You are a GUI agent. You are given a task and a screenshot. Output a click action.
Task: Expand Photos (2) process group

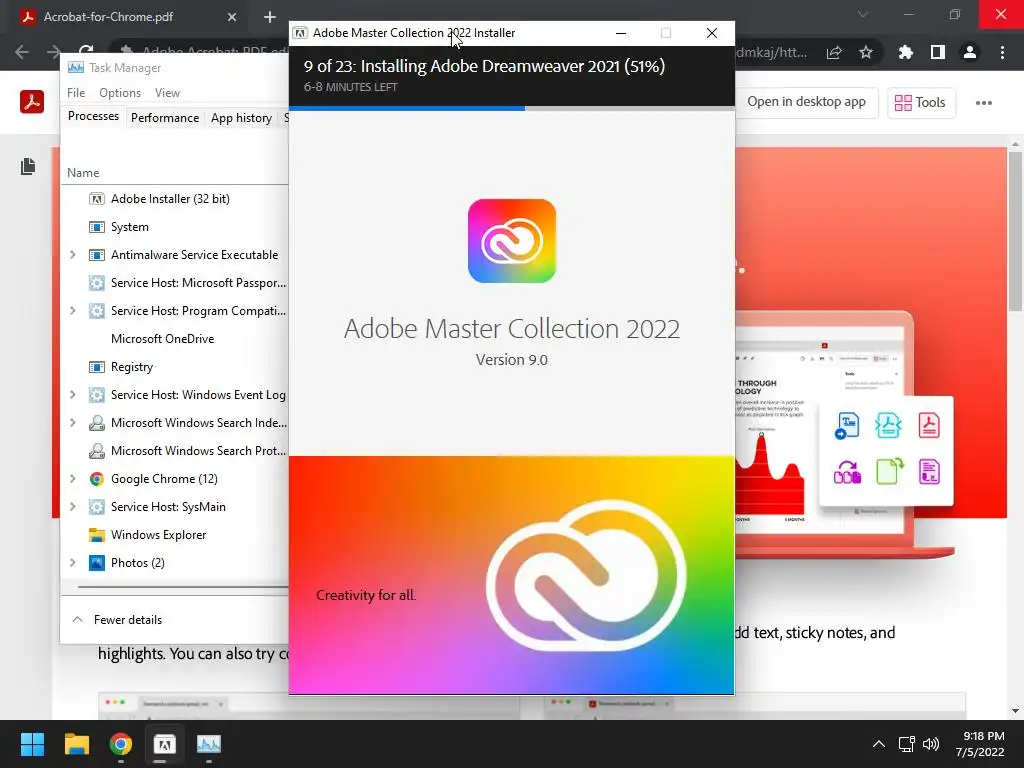72,563
